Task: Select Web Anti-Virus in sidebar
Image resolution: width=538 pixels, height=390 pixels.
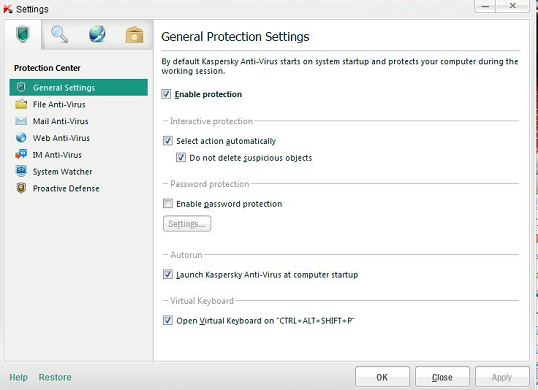Action: [79, 138]
